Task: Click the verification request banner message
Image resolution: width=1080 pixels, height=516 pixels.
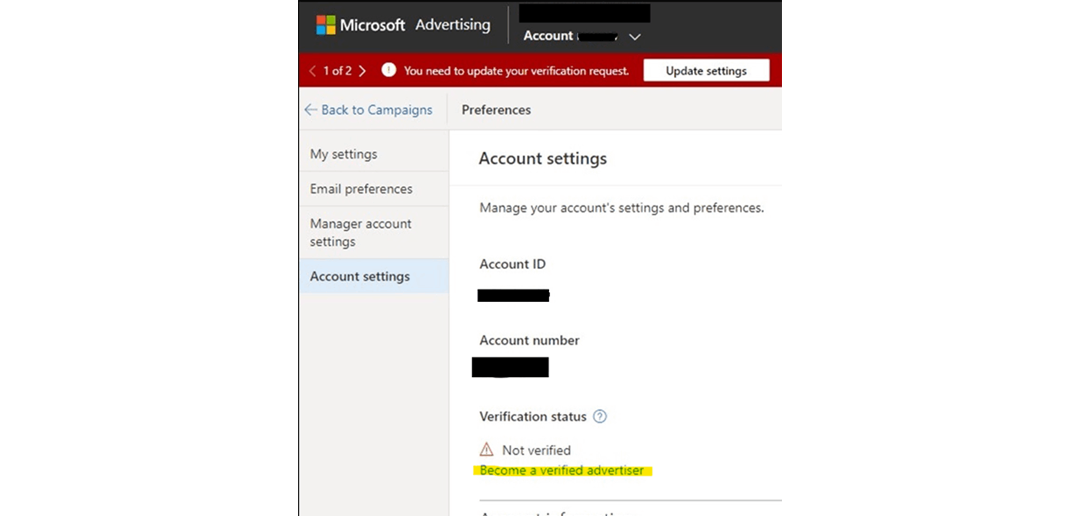Action: 517,71
